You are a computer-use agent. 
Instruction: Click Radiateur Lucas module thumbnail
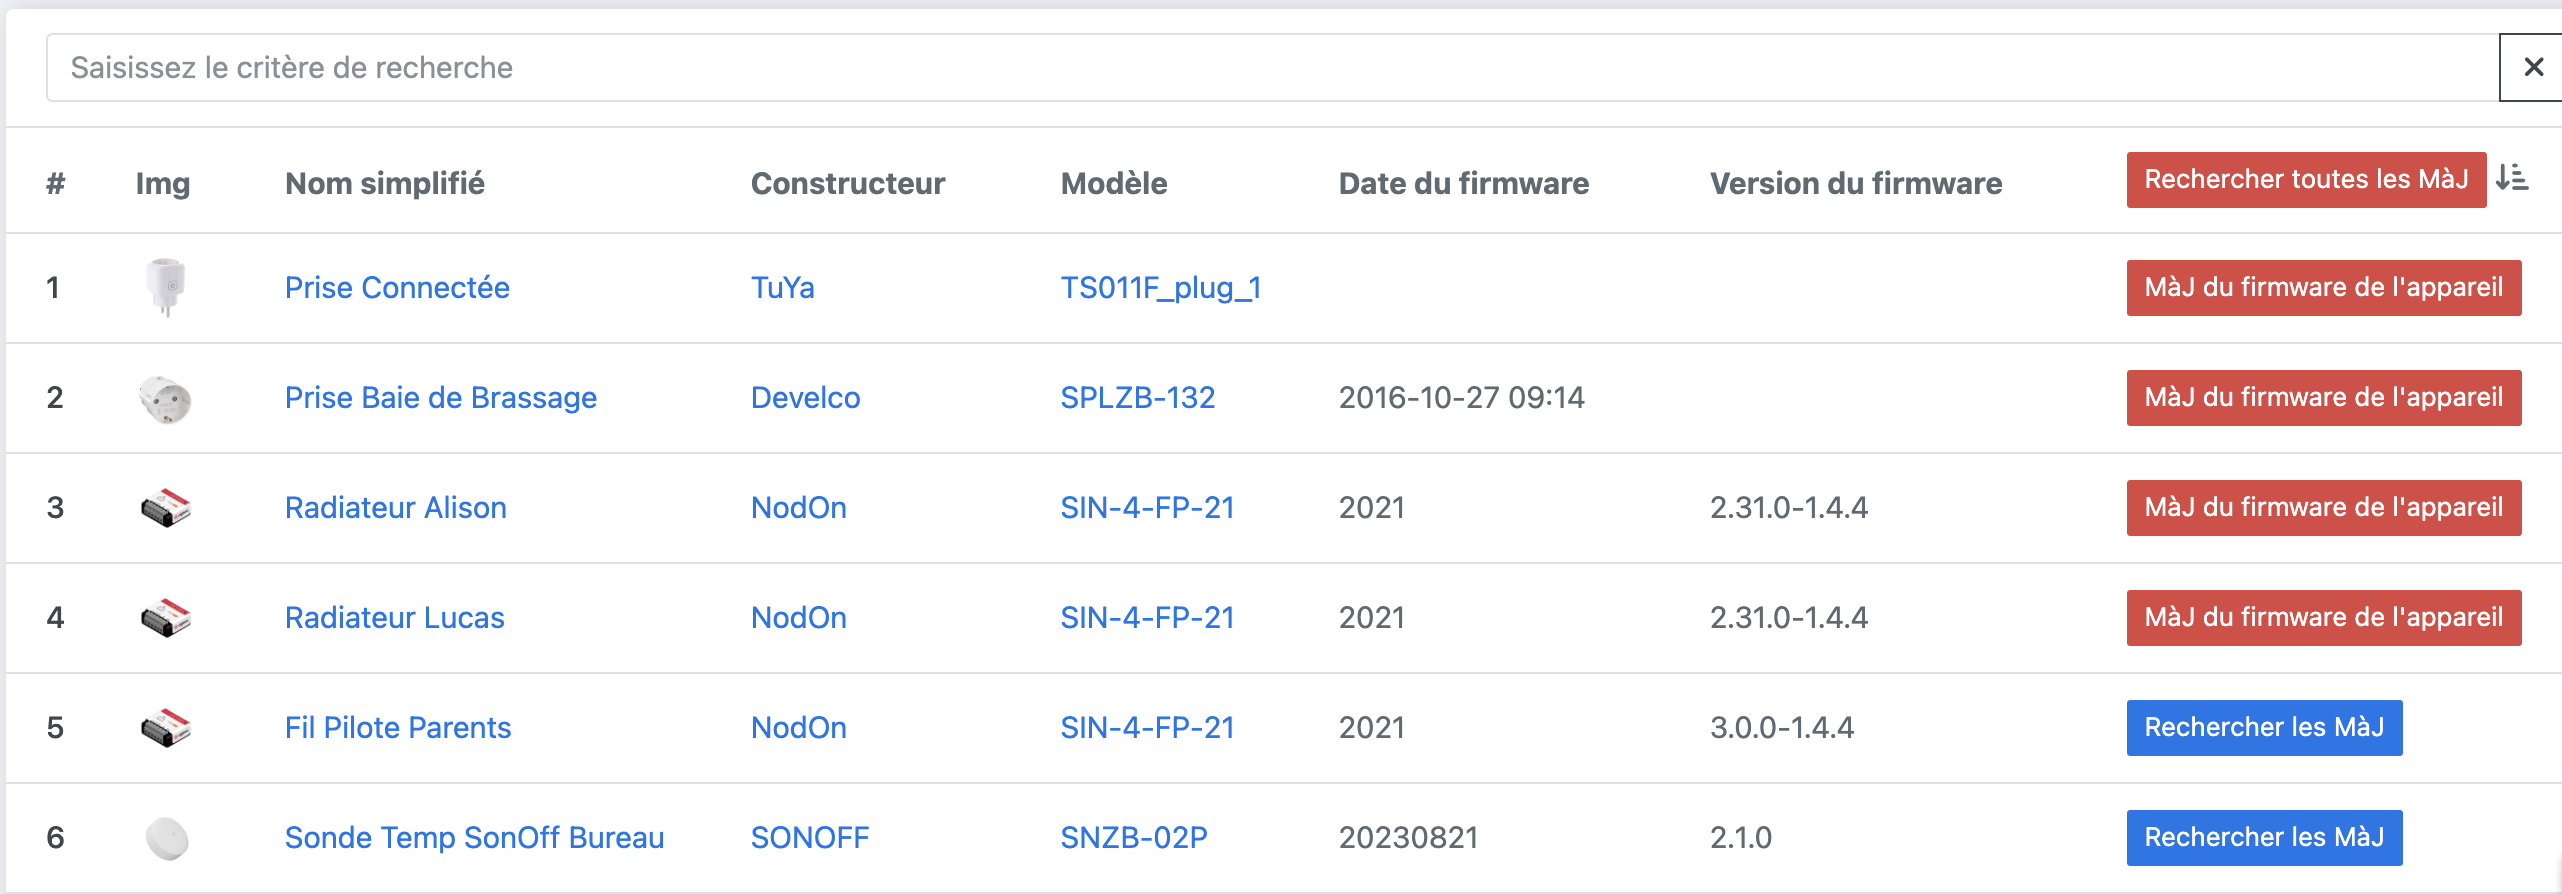click(x=165, y=618)
